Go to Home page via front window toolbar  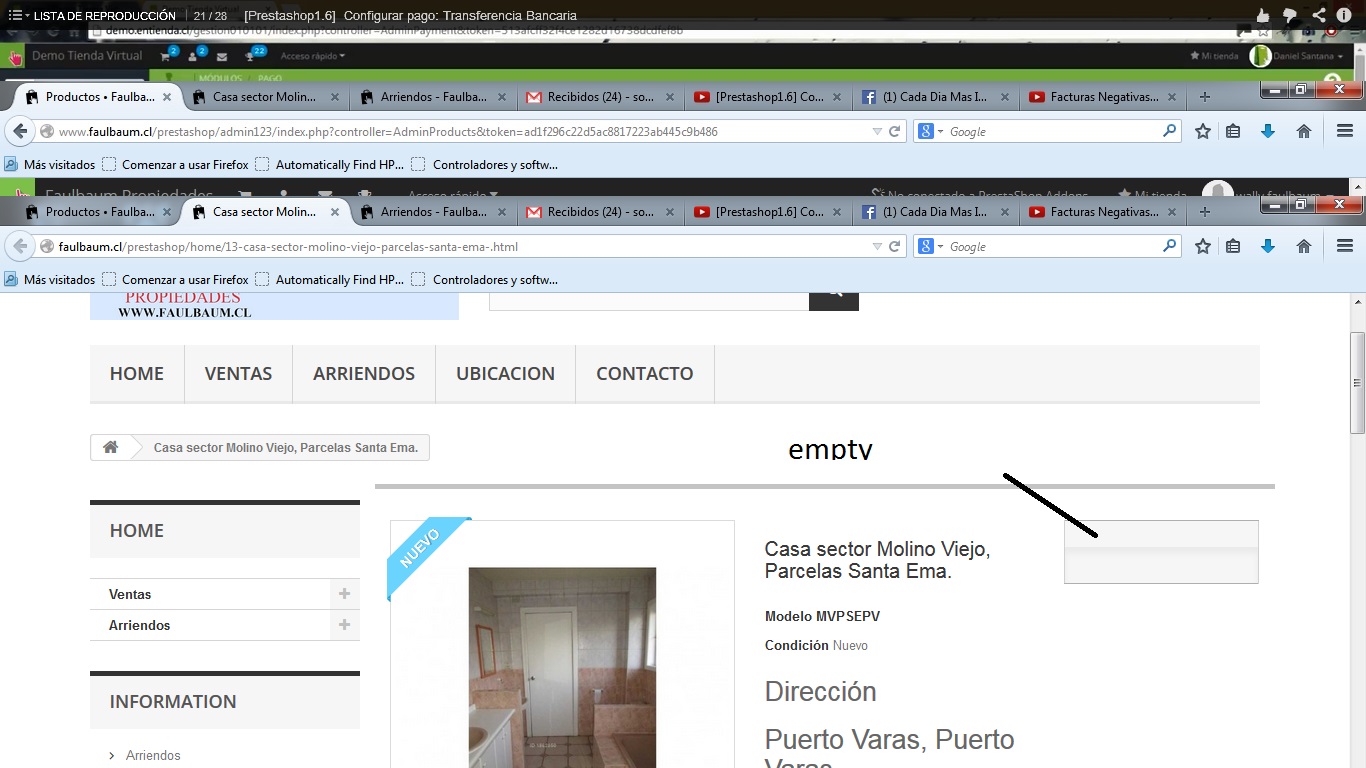(1304, 246)
